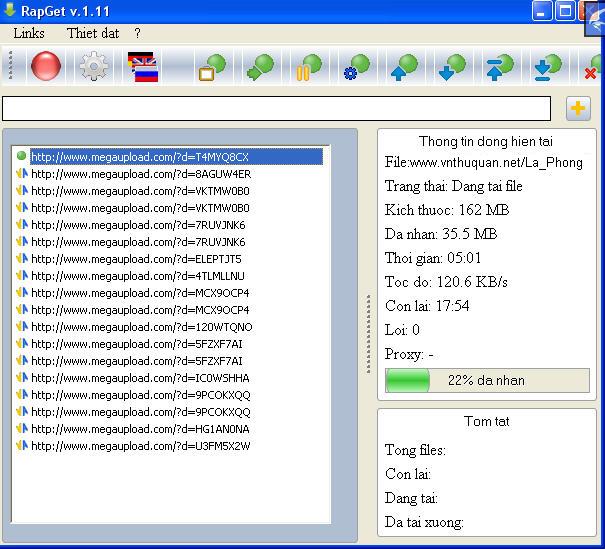Screen dimensions: 605x549
Task: Click the Trang thai: Dang tai file line
Action: pos(453,186)
